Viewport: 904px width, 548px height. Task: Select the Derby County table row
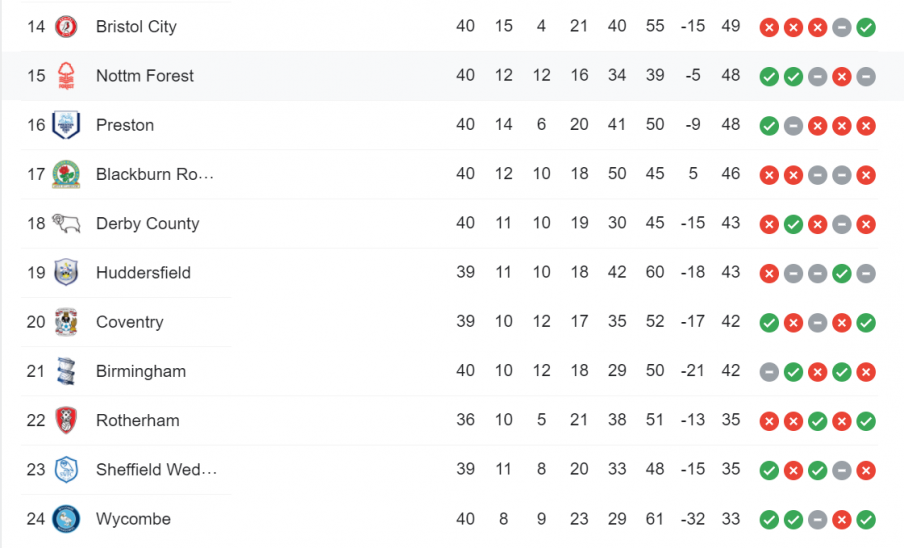coord(450,224)
